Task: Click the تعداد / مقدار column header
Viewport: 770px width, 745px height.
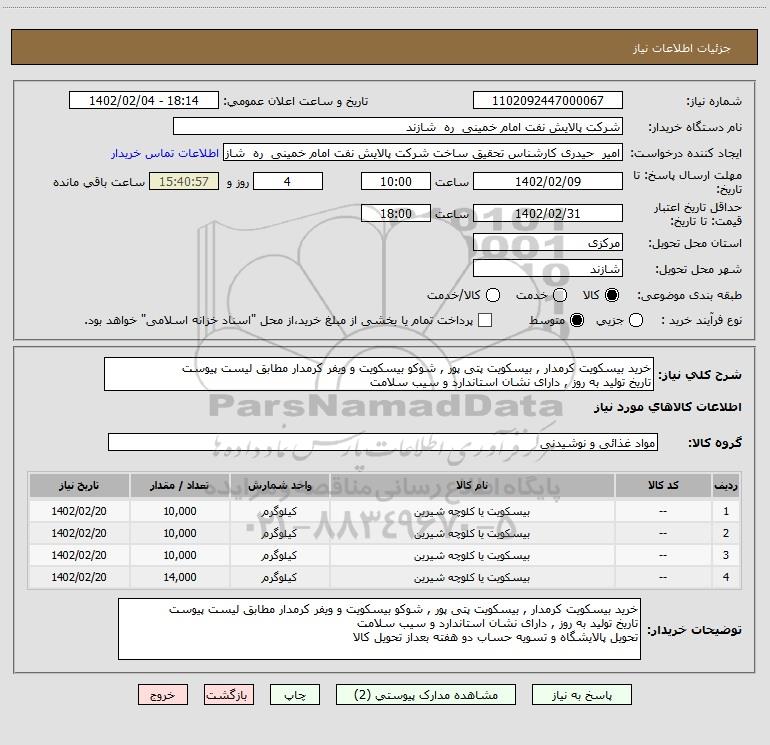Action: (x=179, y=485)
